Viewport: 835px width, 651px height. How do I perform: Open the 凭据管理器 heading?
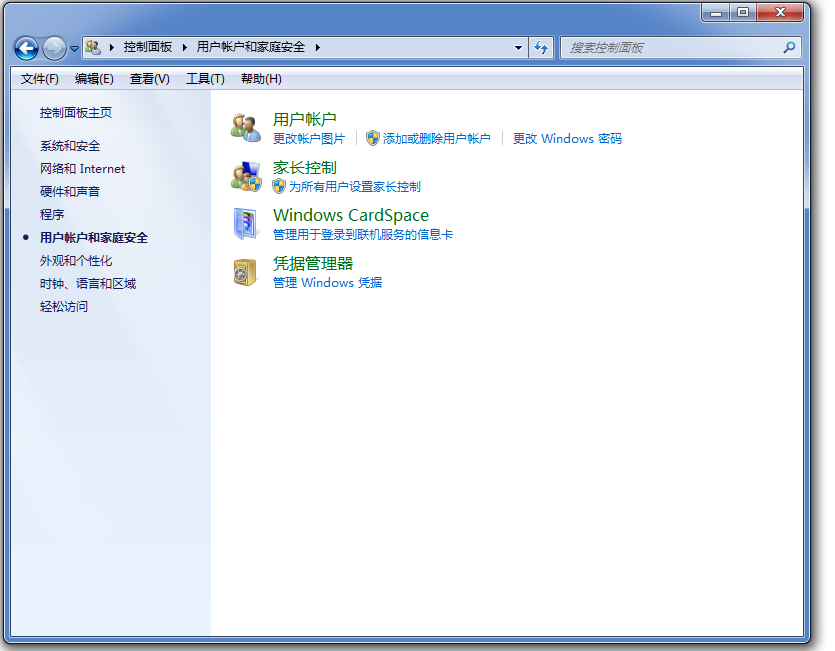tap(313, 264)
